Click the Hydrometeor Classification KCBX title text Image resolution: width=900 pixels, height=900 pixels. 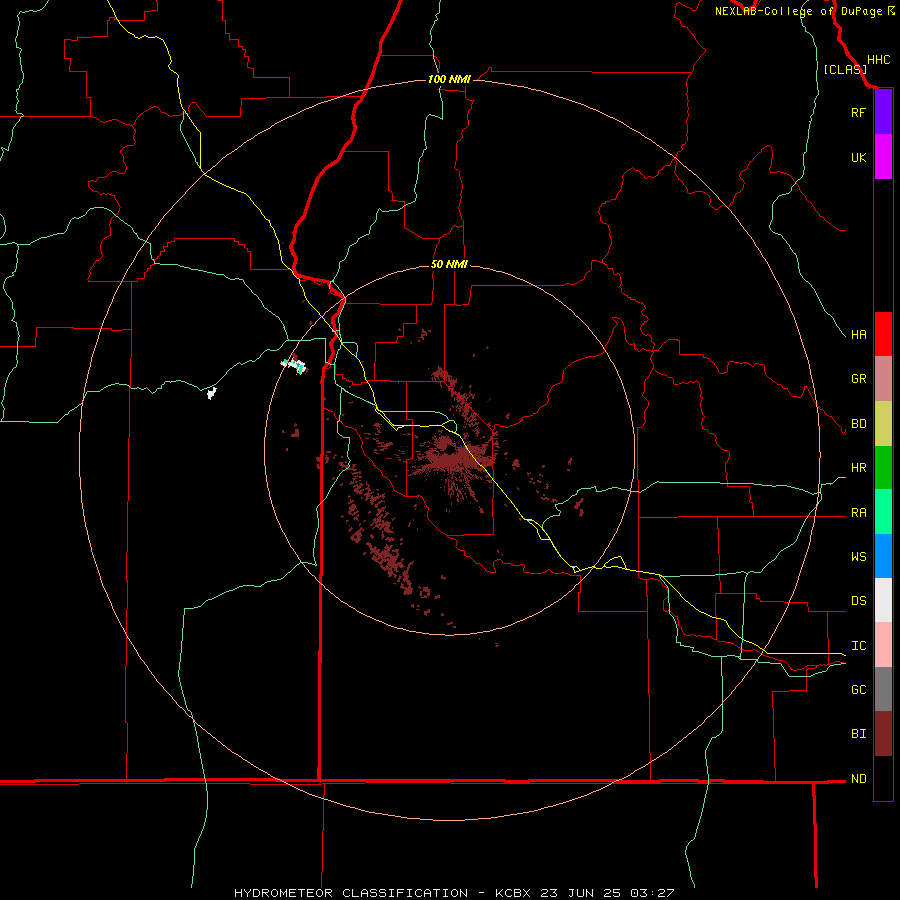point(454,893)
